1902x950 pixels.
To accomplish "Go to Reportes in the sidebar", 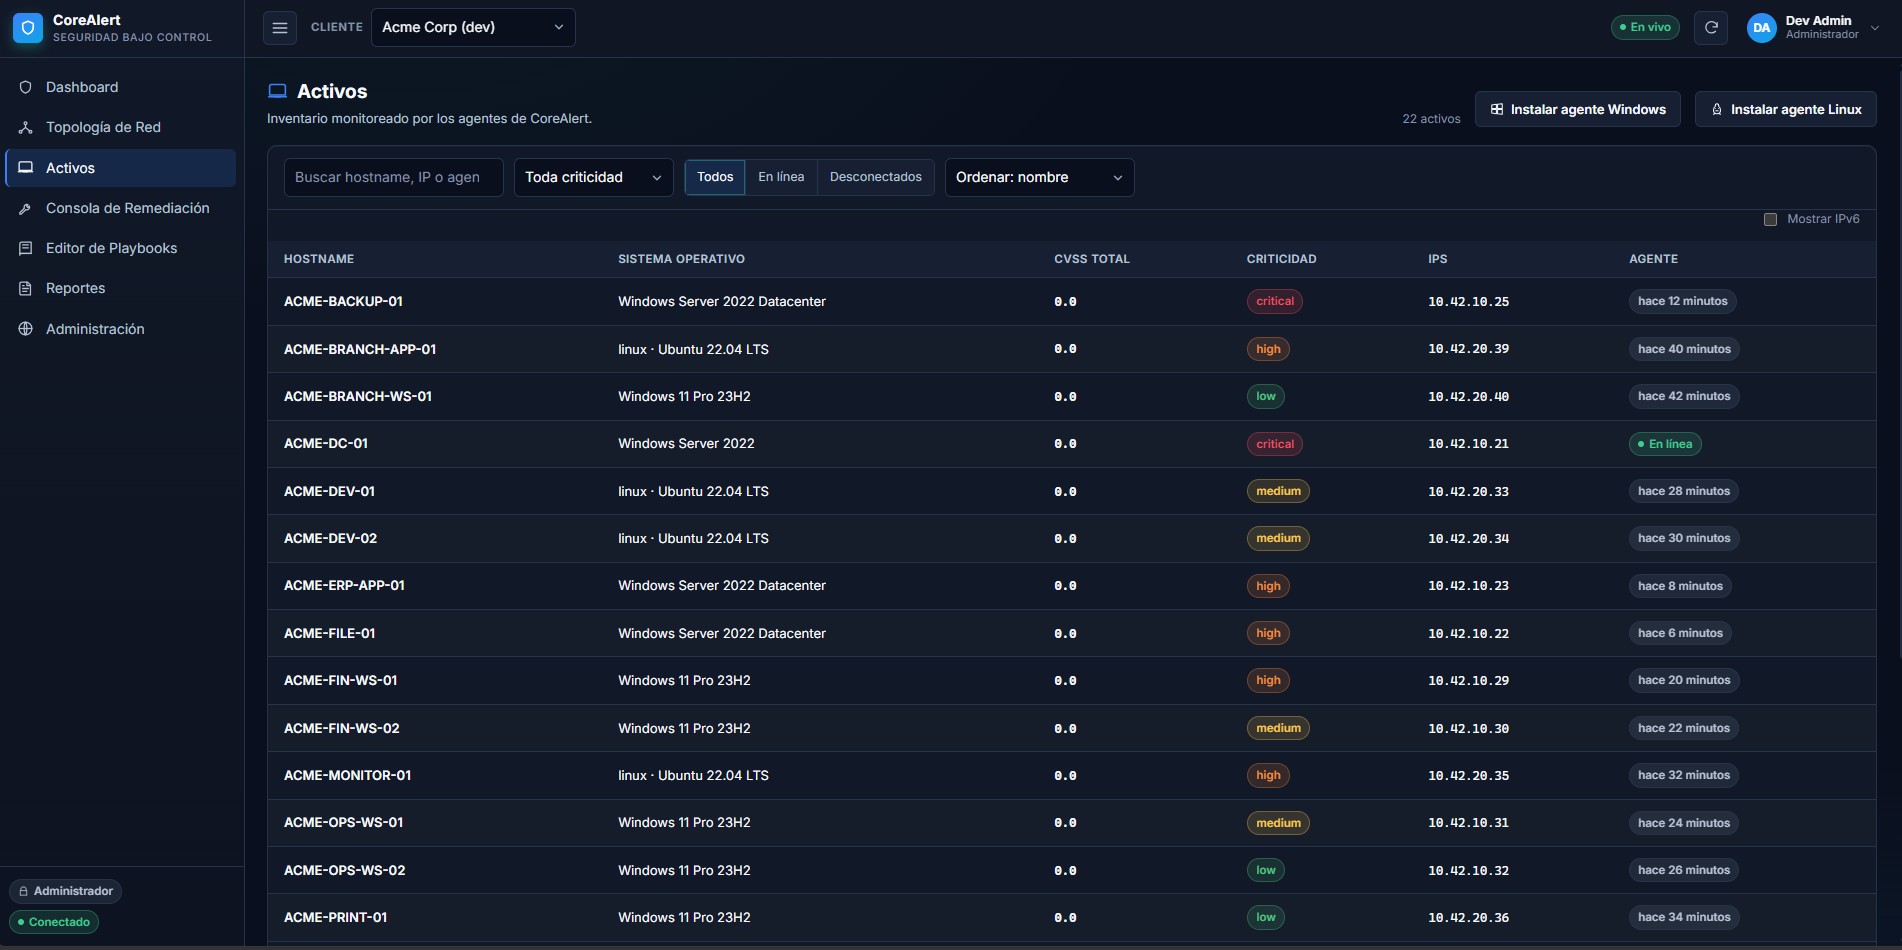I will click(x=121, y=288).
